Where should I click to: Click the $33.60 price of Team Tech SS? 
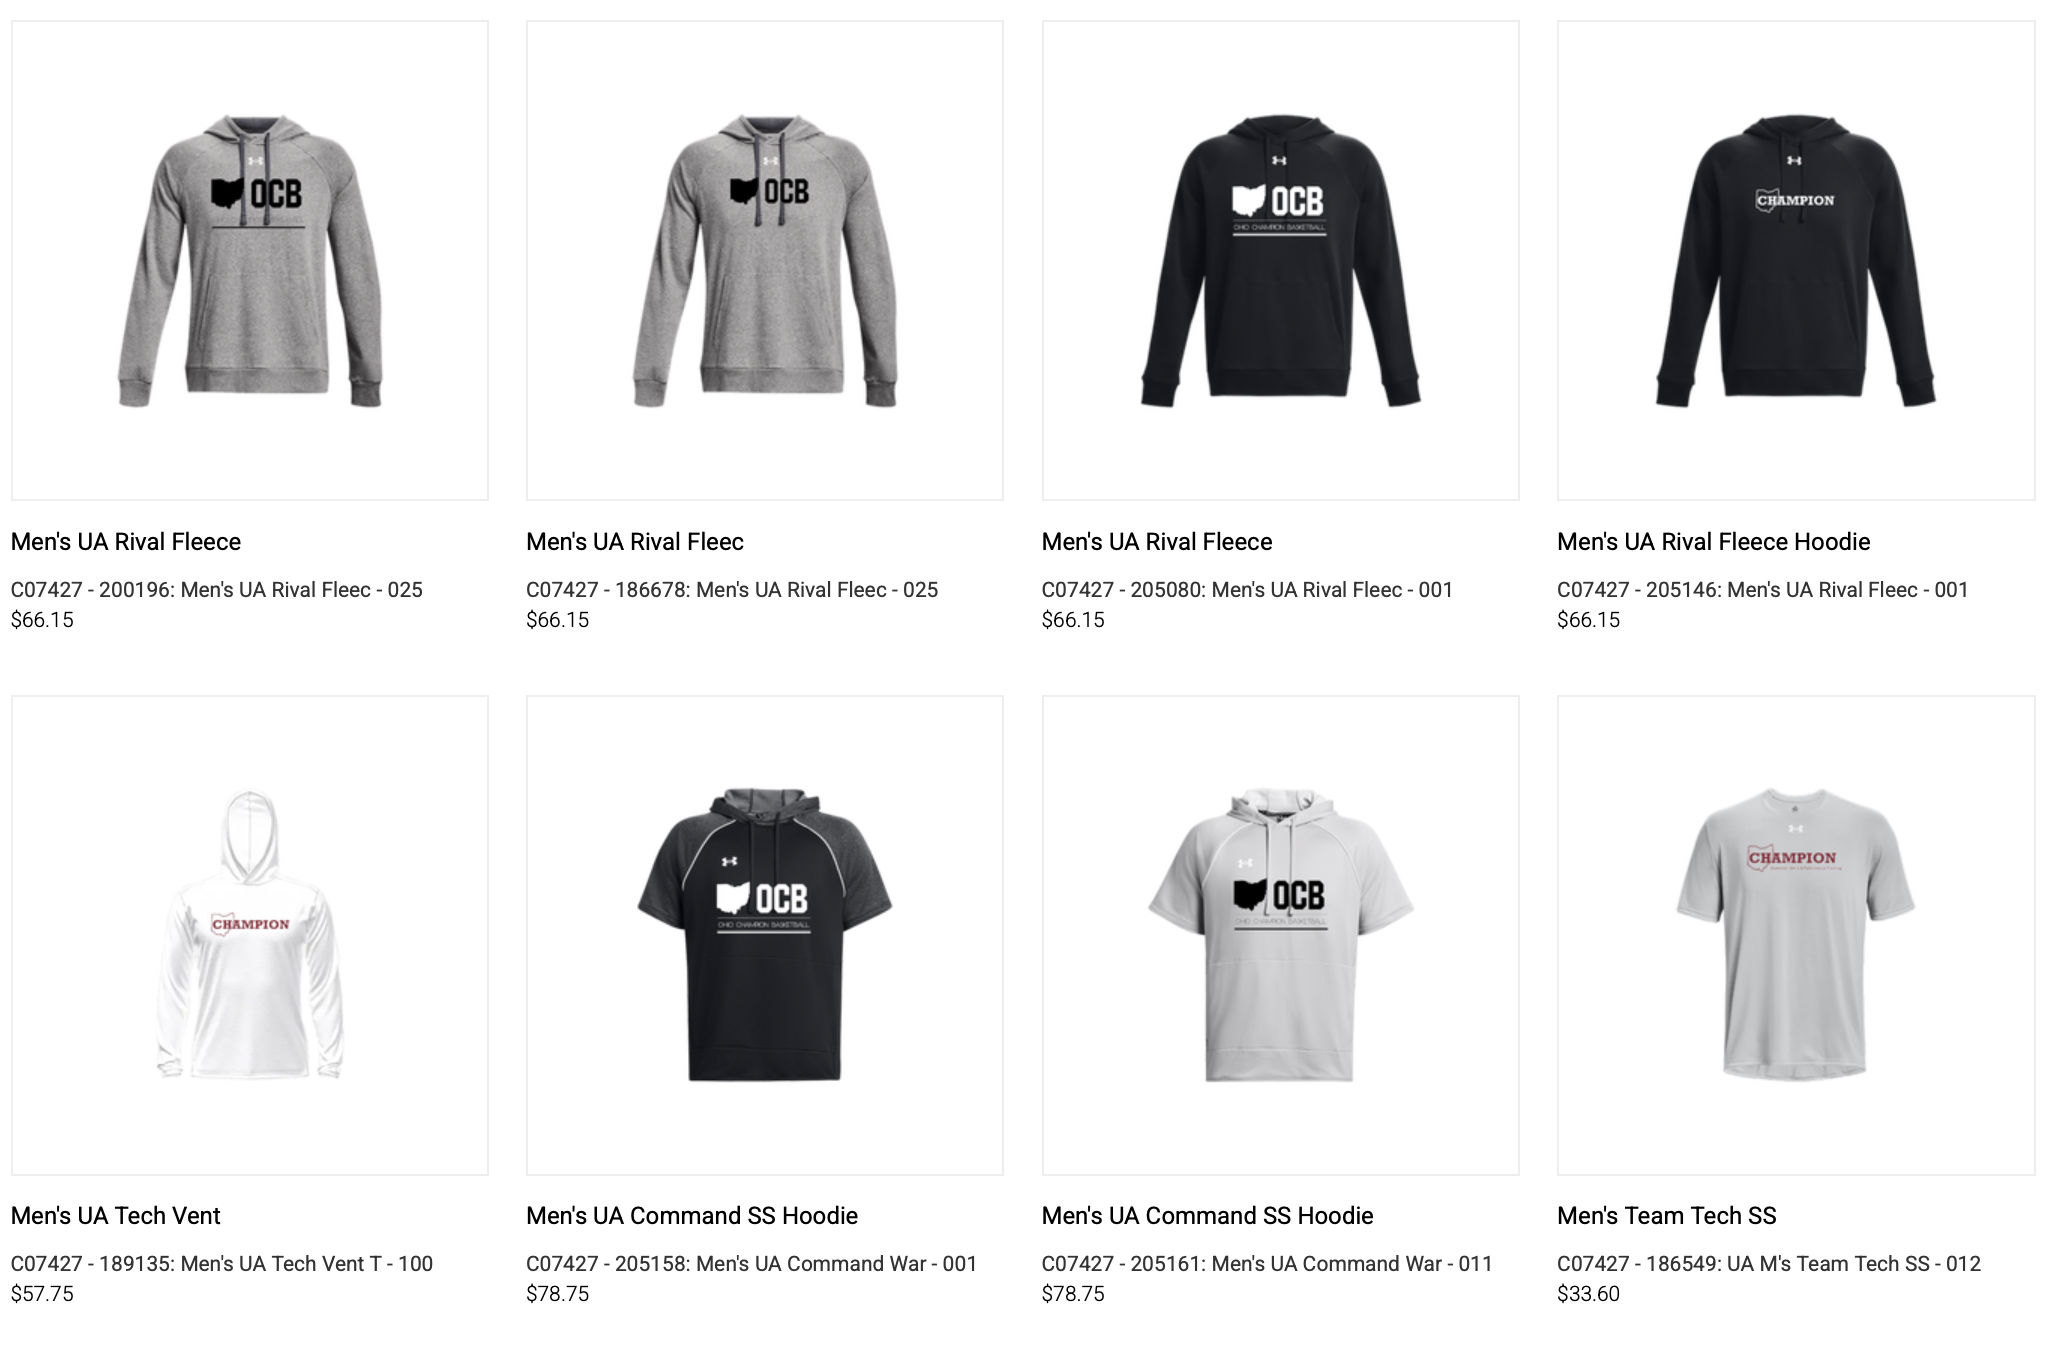point(1588,1294)
